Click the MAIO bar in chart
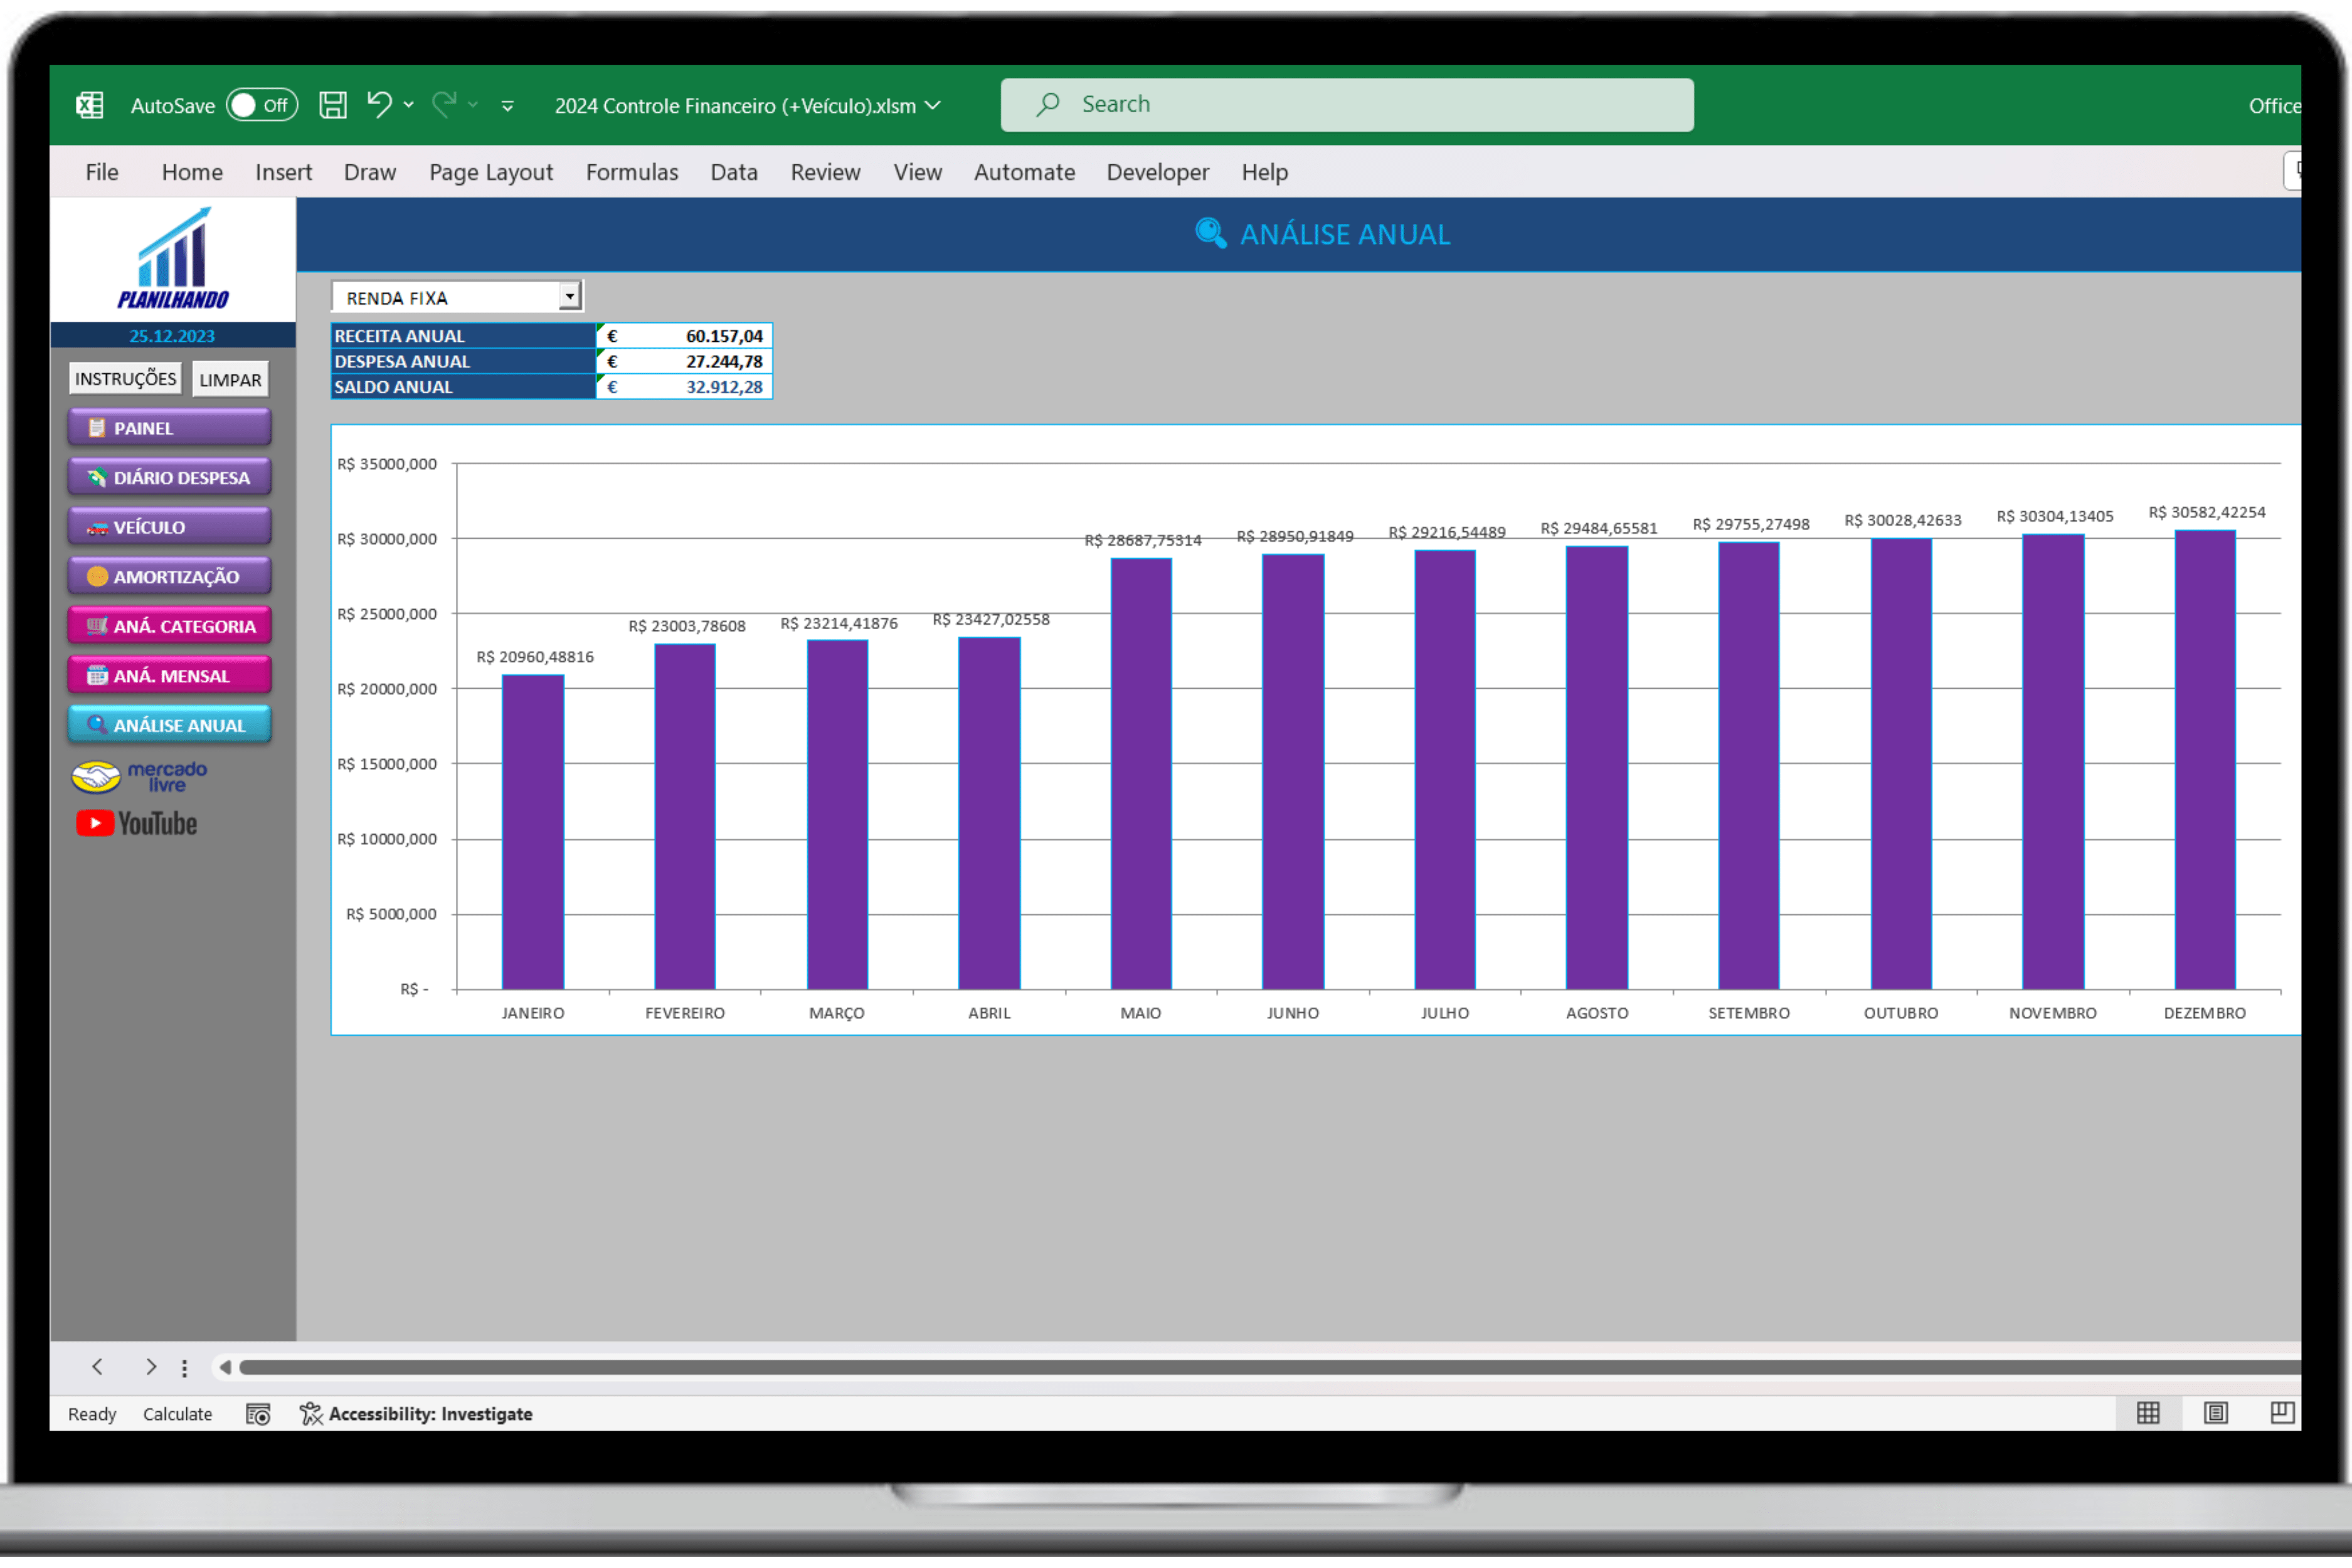Image resolution: width=2352 pixels, height=1568 pixels. coord(1141,774)
